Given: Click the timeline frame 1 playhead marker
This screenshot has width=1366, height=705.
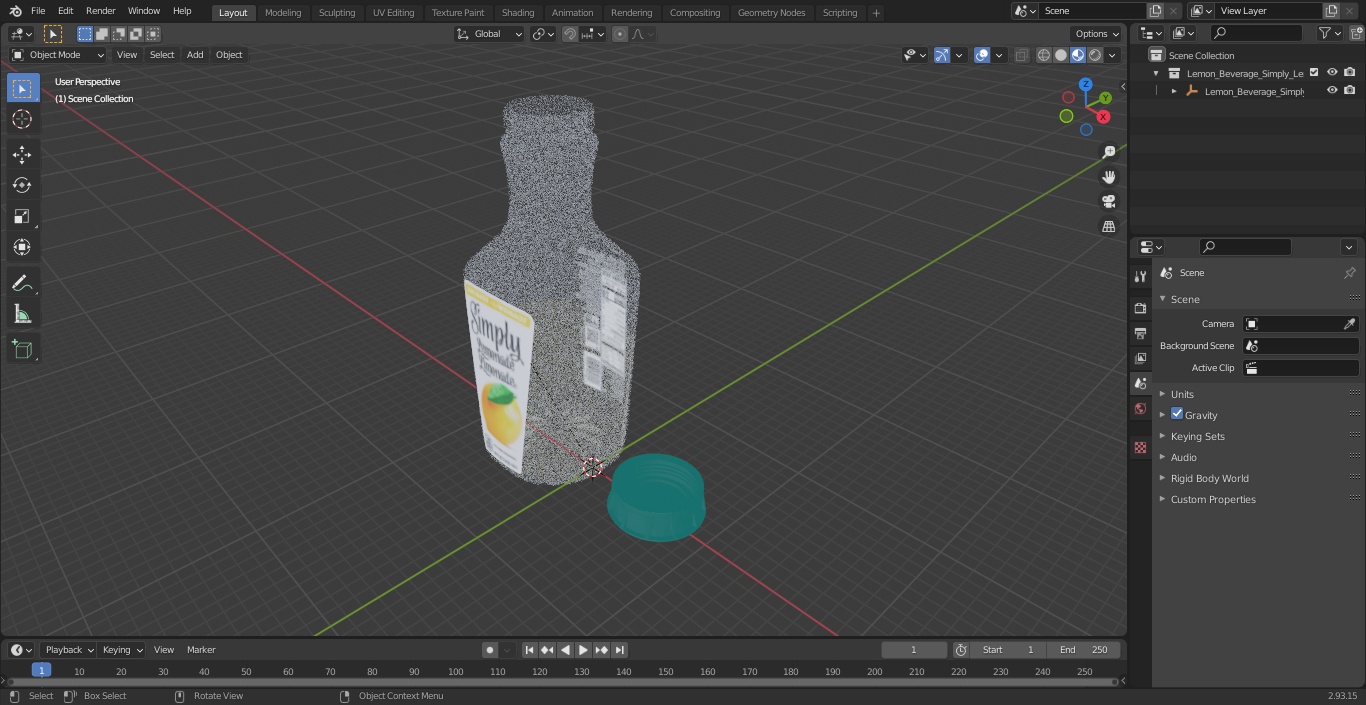Looking at the screenshot, I should click(x=41, y=671).
